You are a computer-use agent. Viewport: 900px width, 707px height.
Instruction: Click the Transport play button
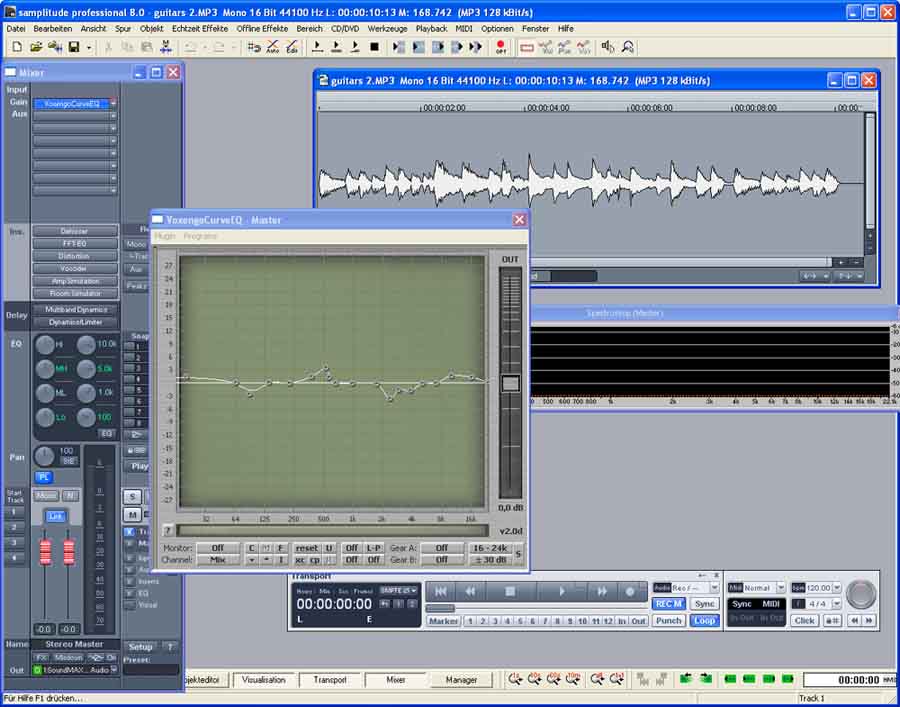tap(562, 591)
